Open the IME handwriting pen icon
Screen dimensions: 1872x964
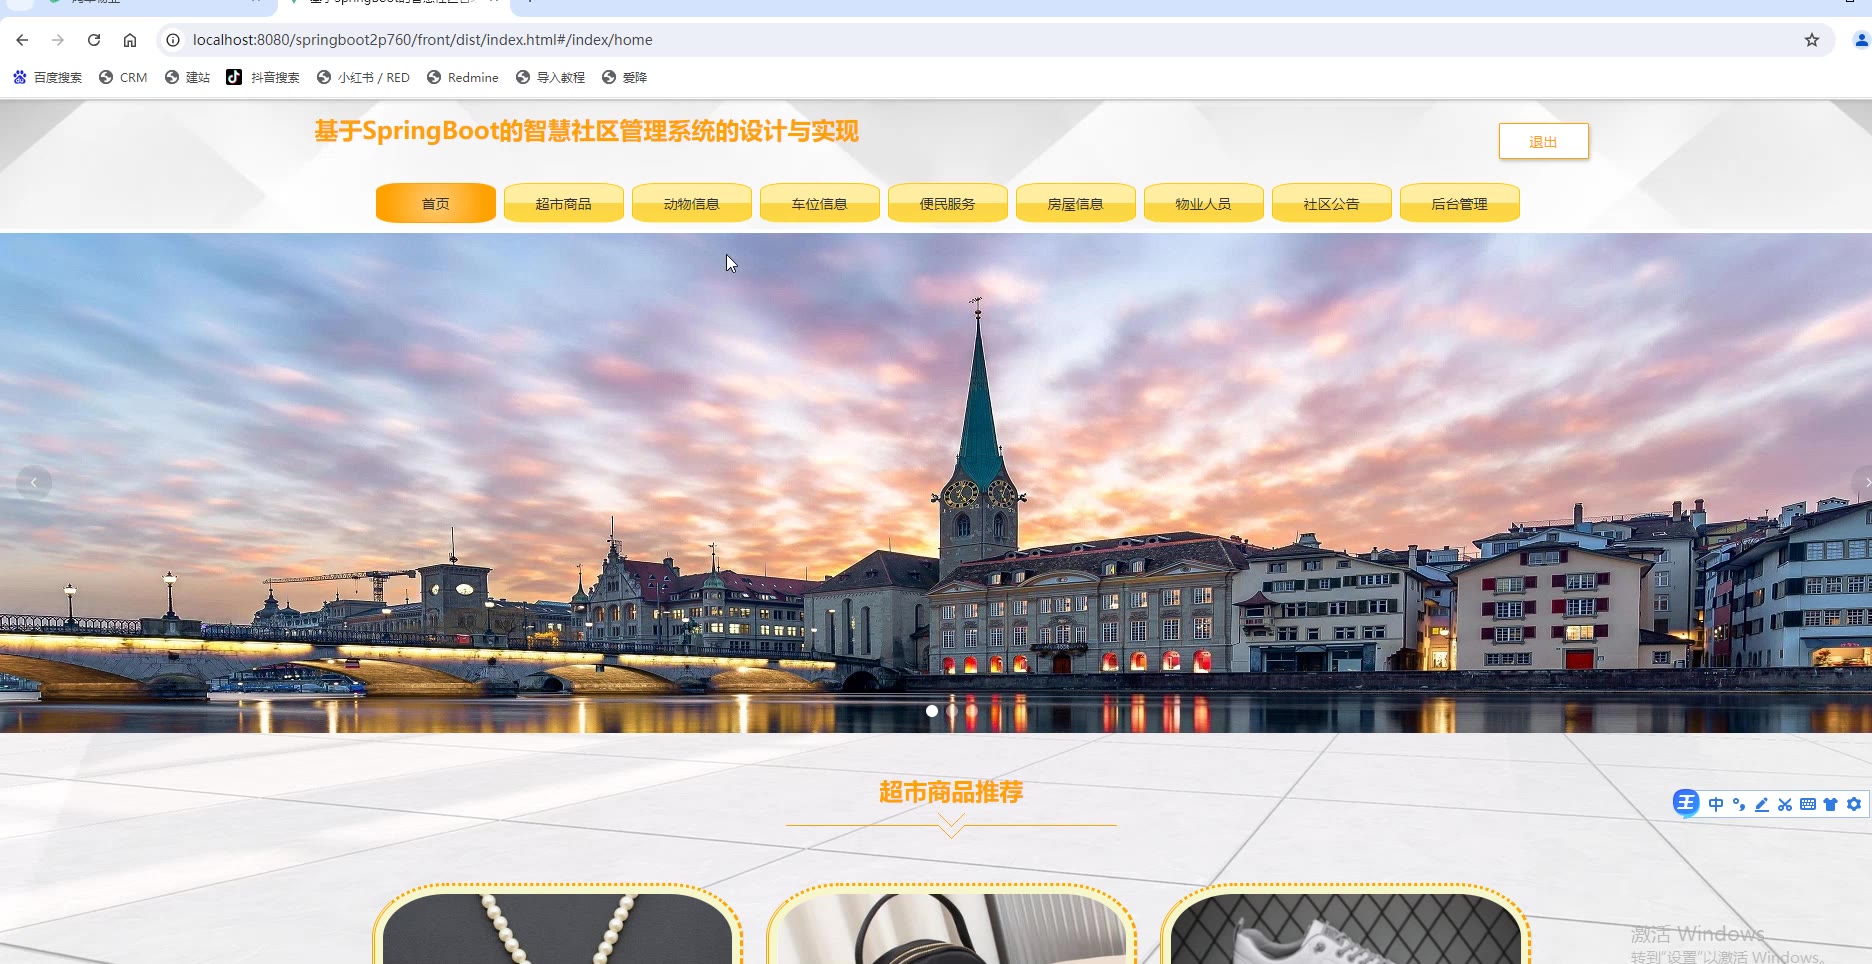[x=1762, y=804]
